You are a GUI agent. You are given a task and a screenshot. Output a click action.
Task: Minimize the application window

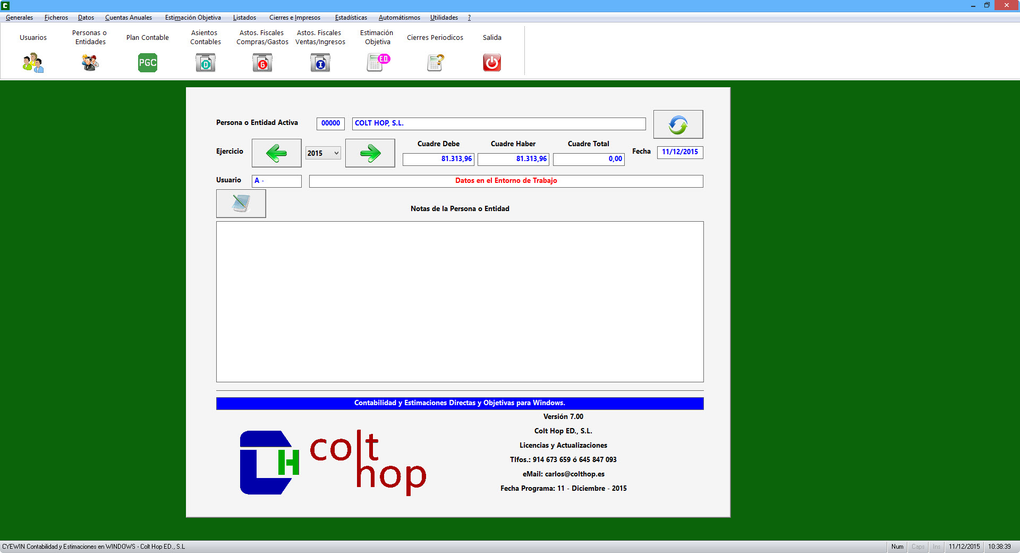point(973,5)
